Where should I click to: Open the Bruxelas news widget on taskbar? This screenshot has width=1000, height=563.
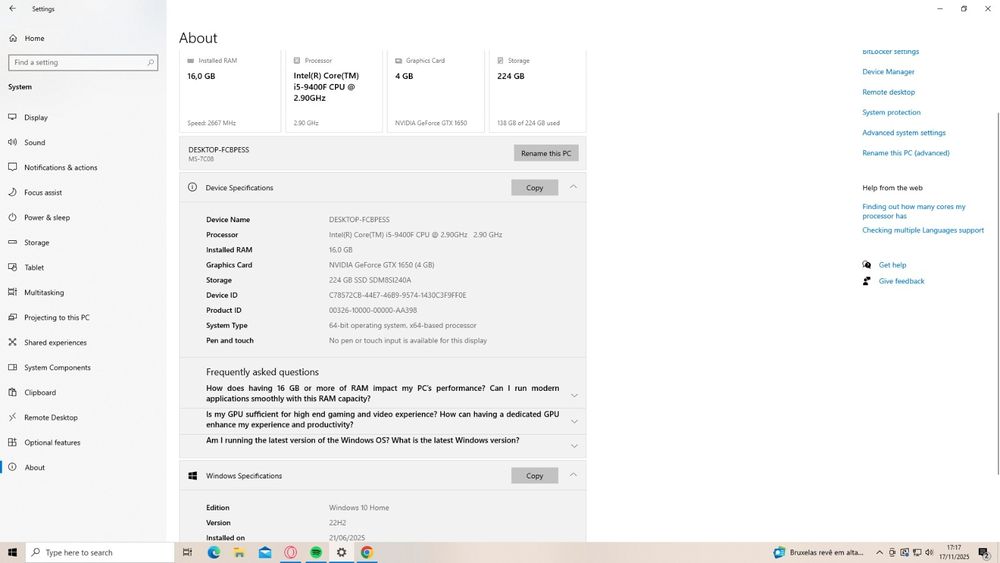coord(819,552)
